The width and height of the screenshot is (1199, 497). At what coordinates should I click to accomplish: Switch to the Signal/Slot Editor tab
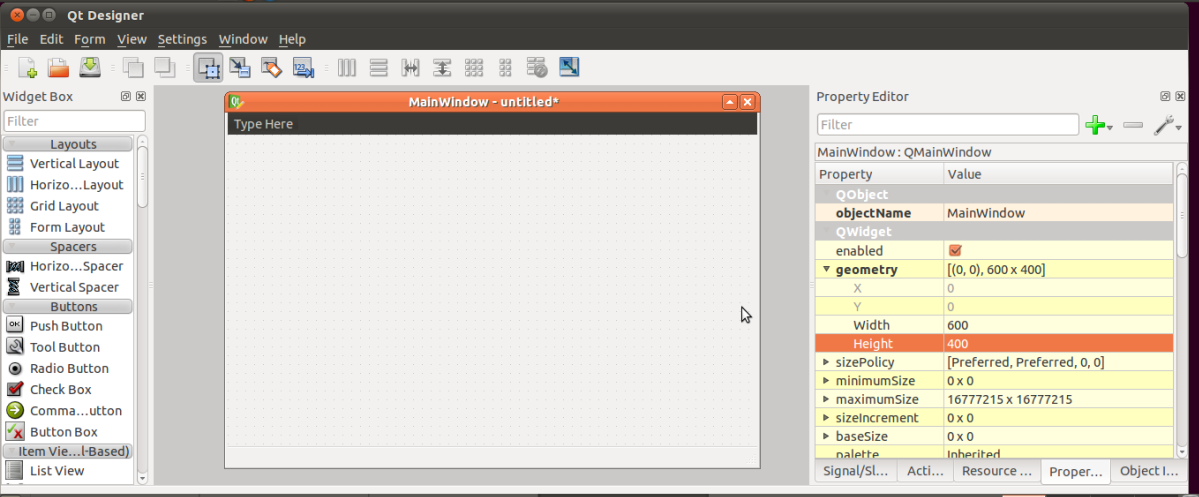[856, 471]
